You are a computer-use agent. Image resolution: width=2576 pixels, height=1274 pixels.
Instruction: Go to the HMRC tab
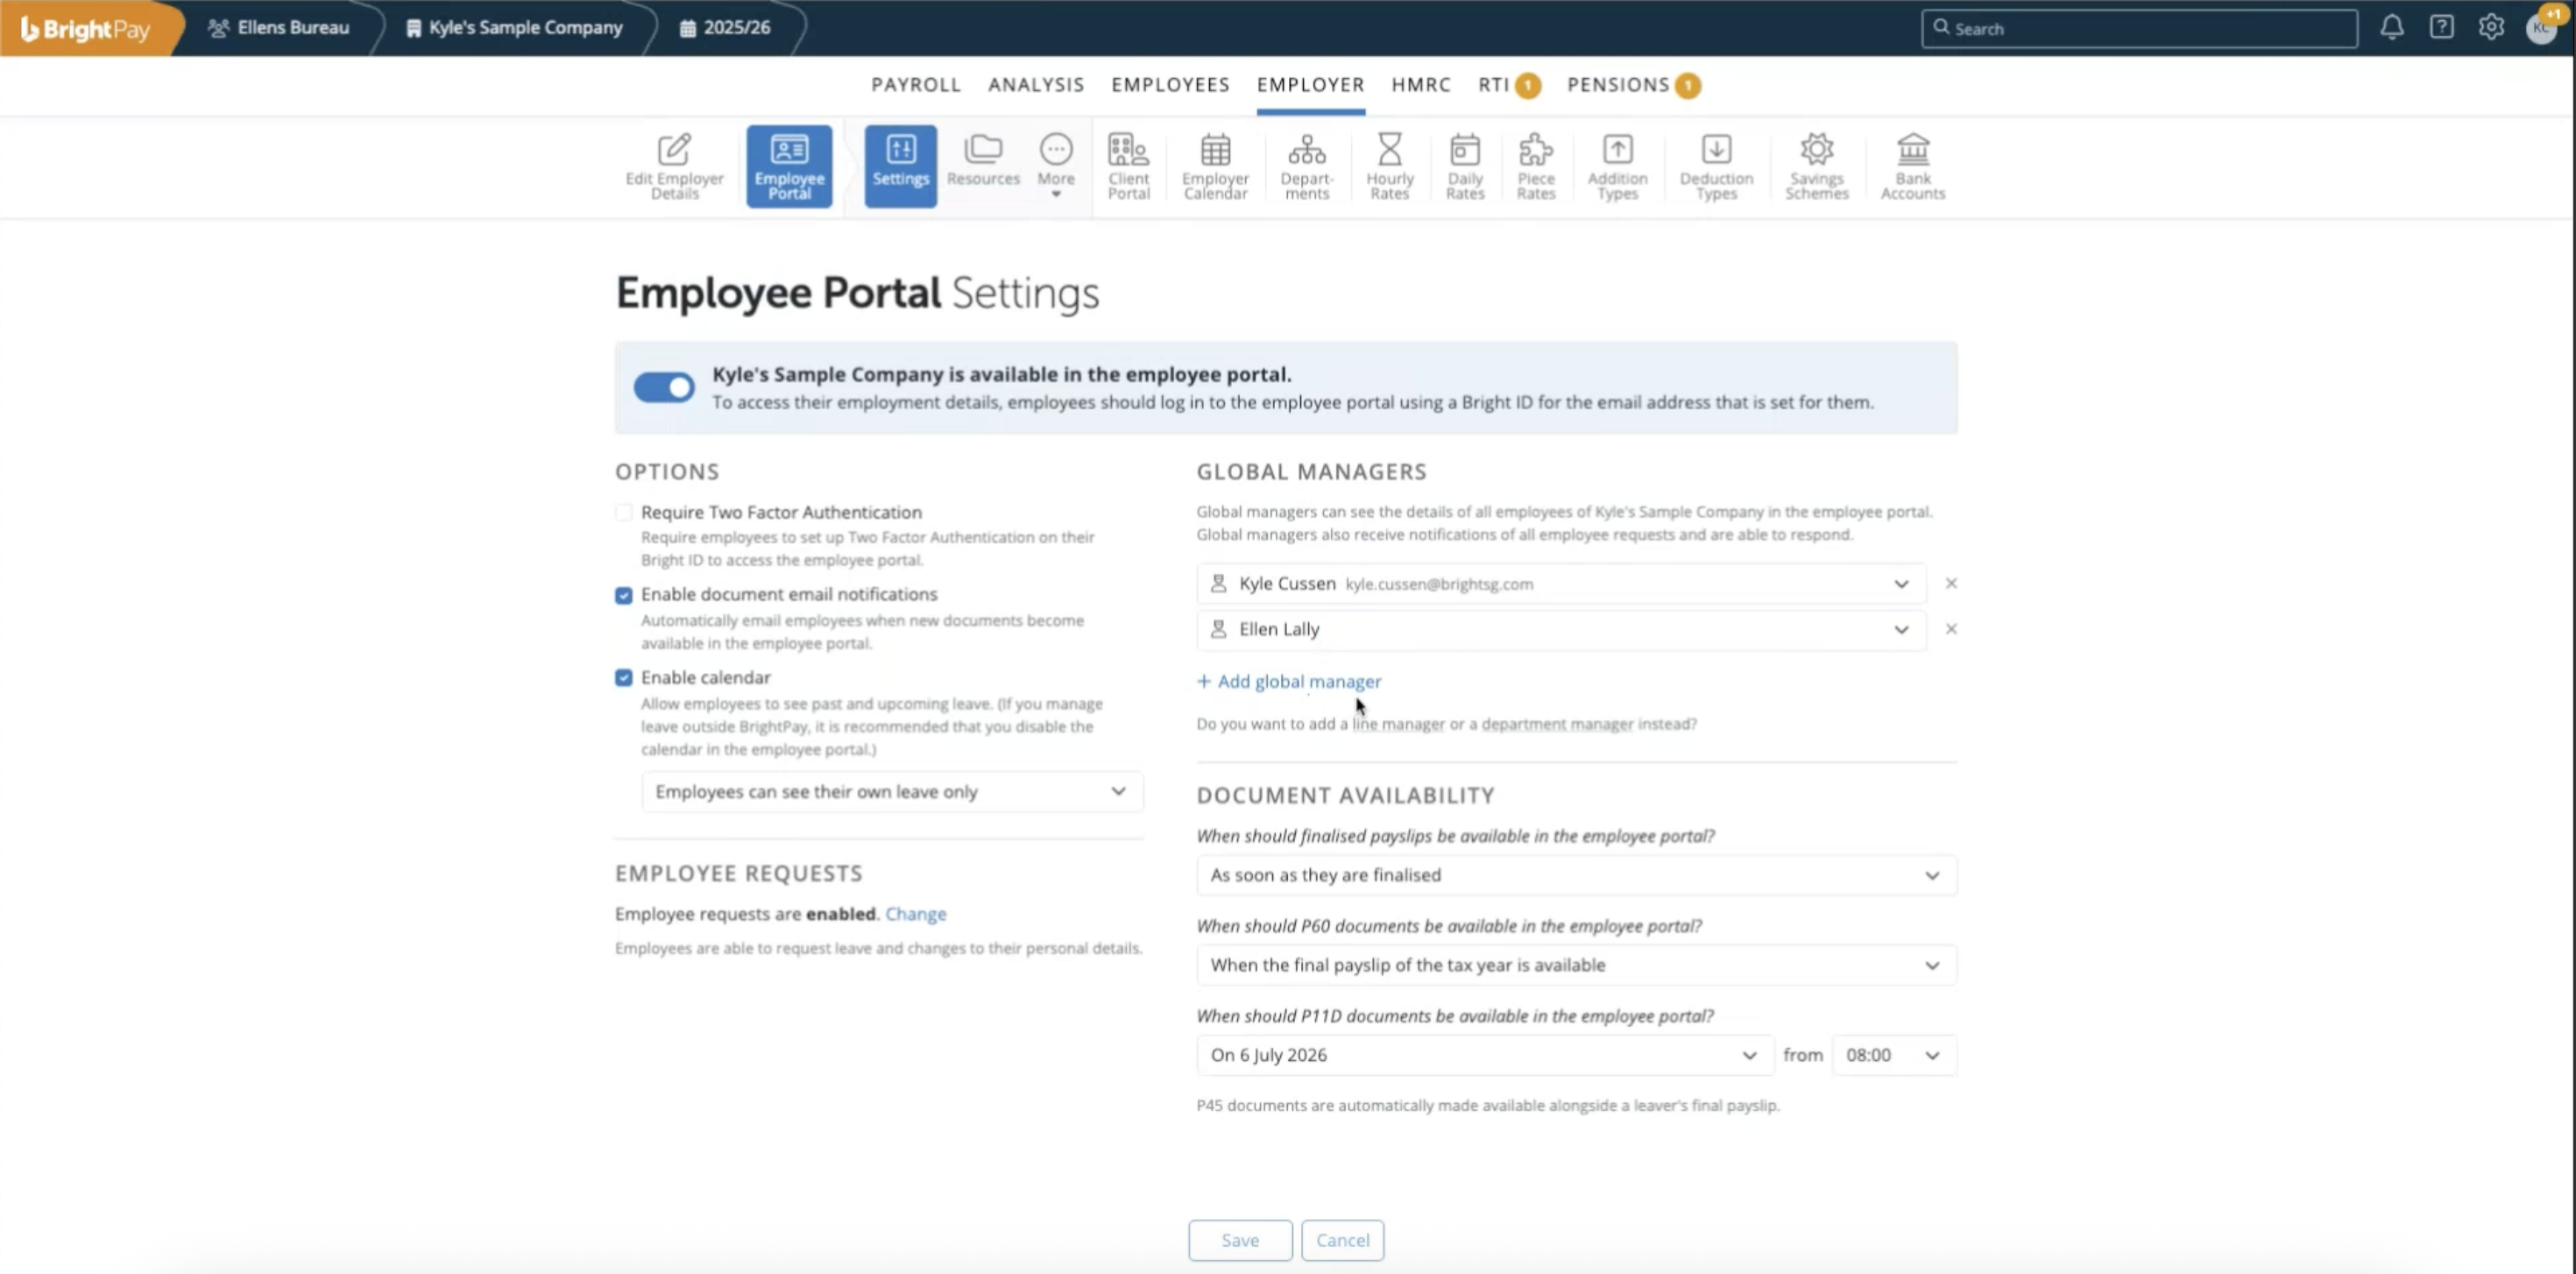[1420, 85]
